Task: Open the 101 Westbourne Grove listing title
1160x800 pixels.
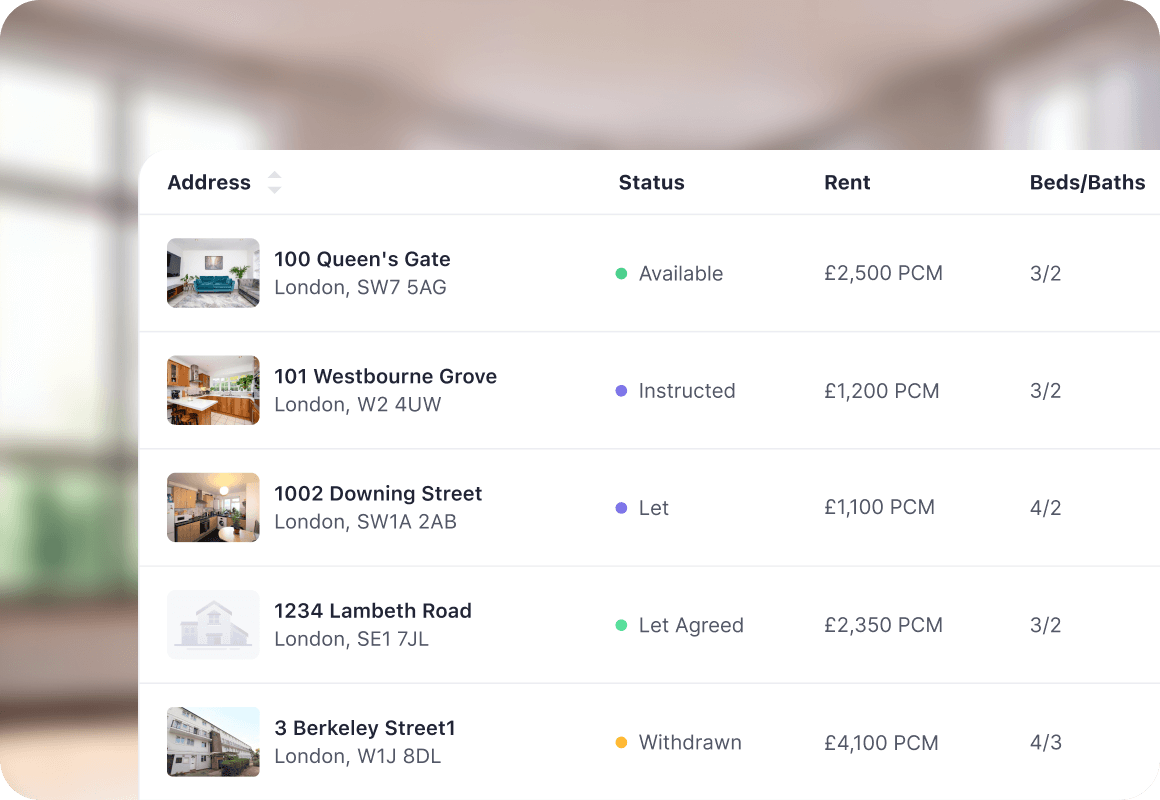Action: click(x=385, y=376)
